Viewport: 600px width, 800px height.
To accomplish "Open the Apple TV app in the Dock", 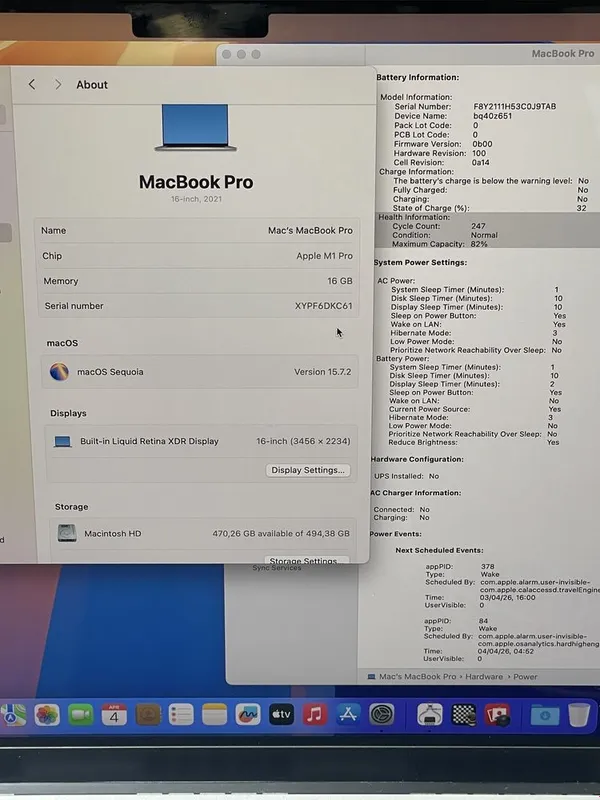I will pyautogui.click(x=281, y=715).
